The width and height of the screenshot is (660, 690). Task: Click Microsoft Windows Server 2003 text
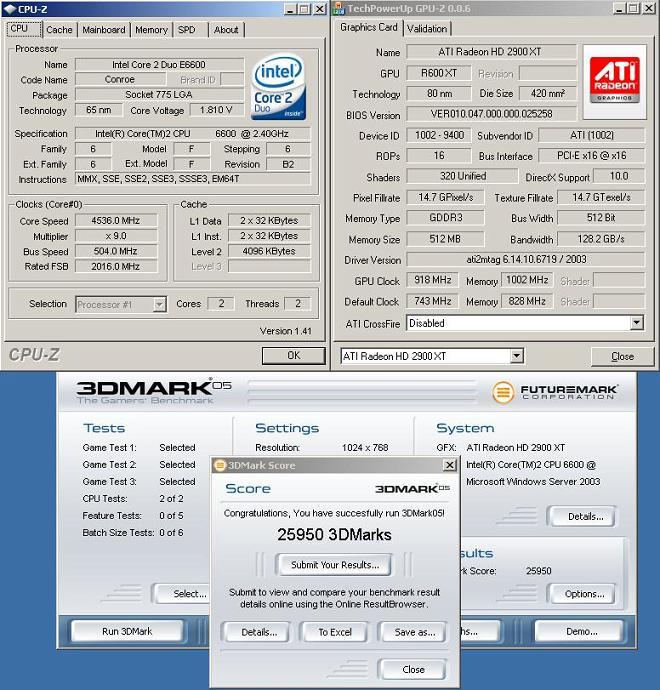pyautogui.click(x=533, y=481)
